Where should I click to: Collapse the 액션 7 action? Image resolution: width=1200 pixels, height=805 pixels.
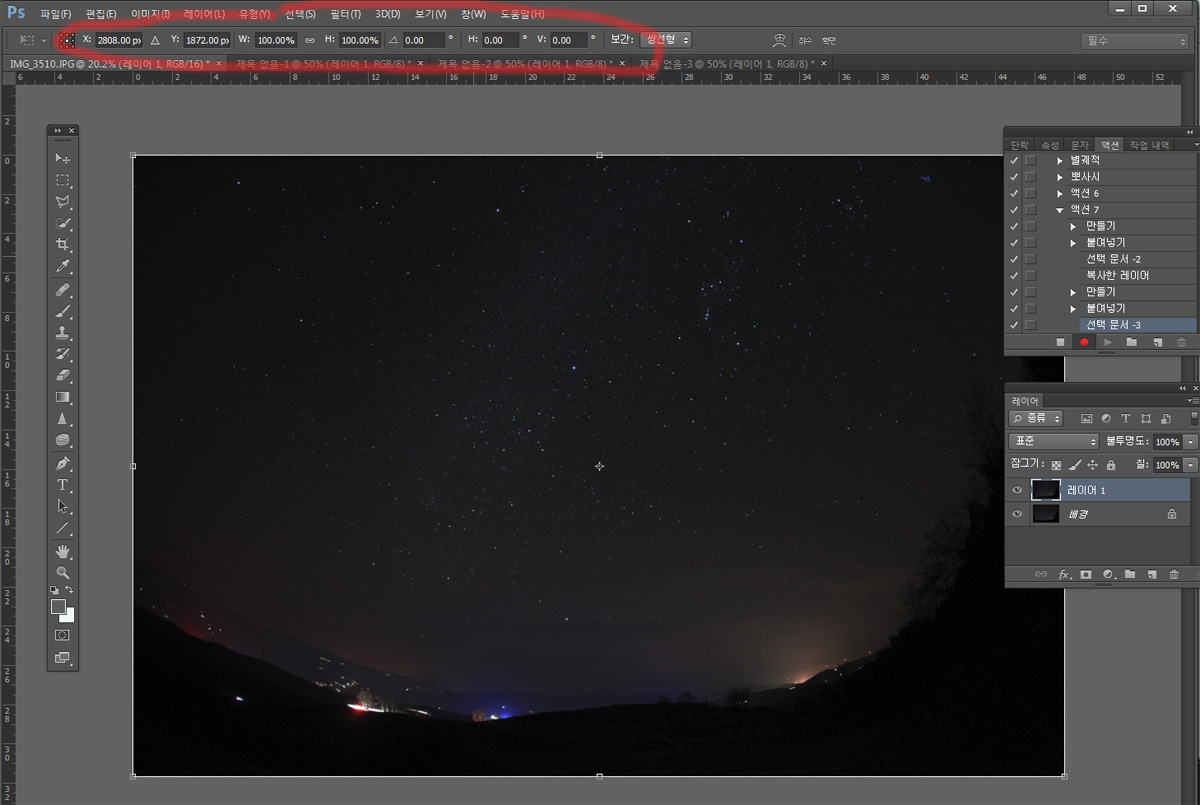click(x=1060, y=210)
